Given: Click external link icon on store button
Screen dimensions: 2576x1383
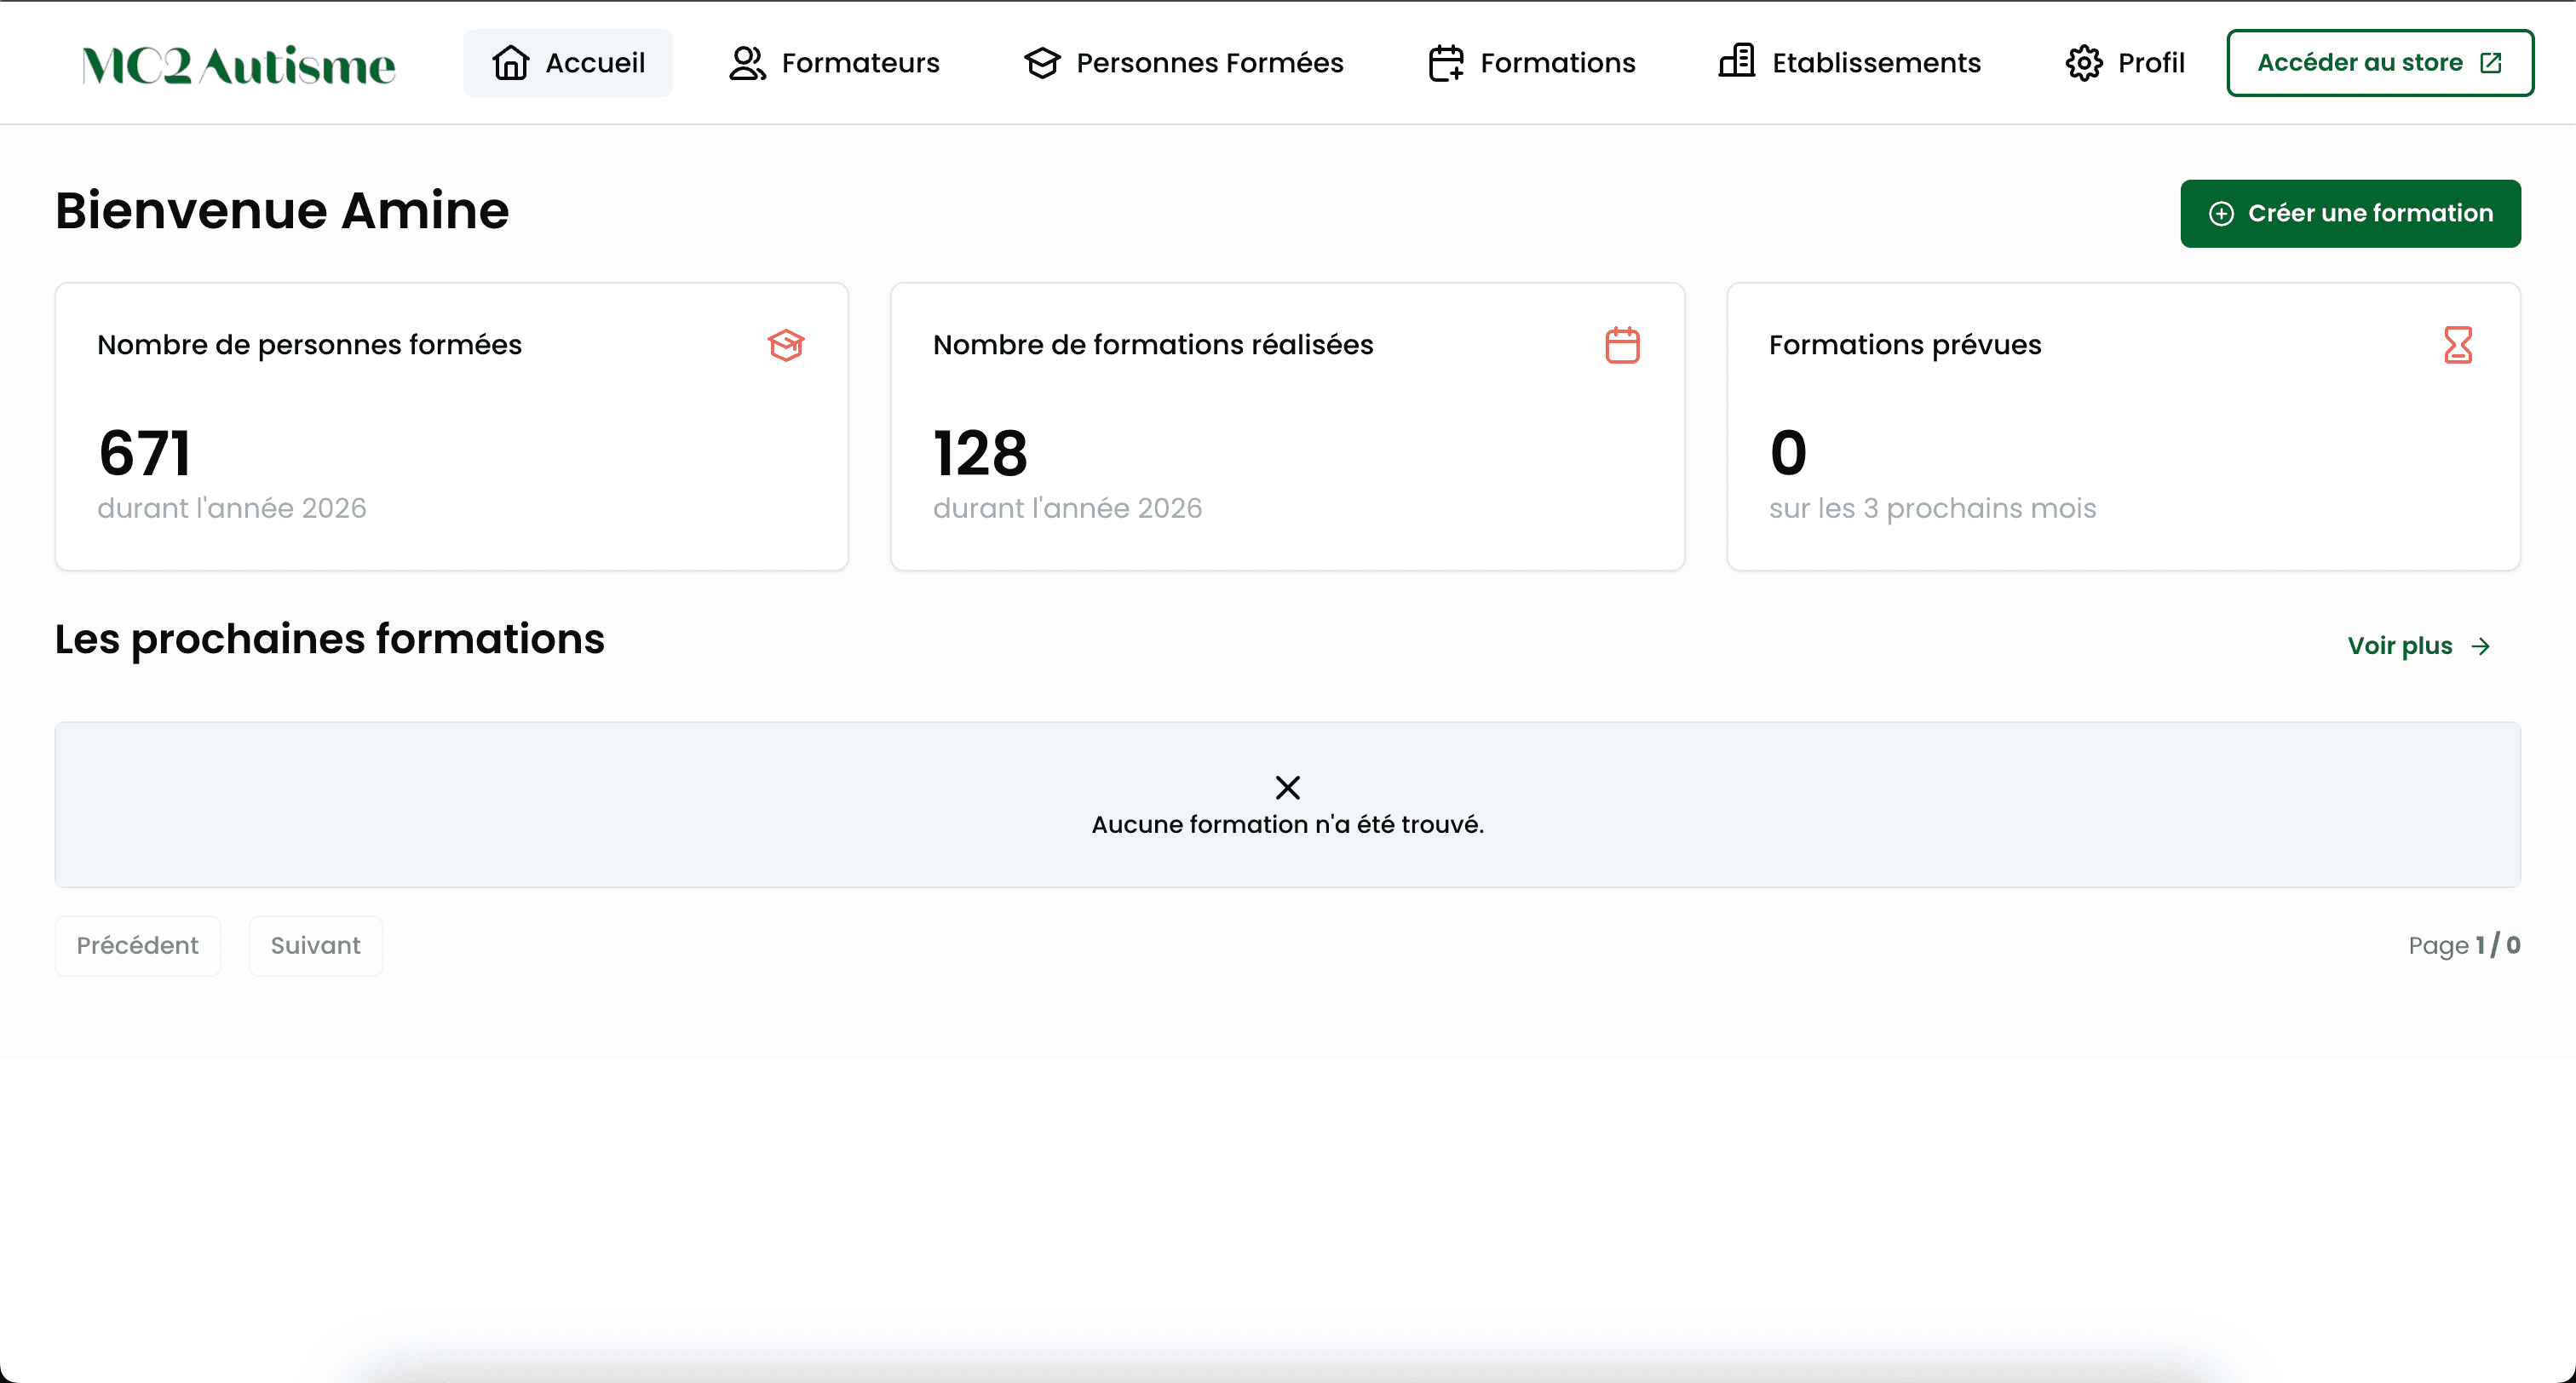Looking at the screenshot, I should pyautogui.click(x=2491, y=63).
